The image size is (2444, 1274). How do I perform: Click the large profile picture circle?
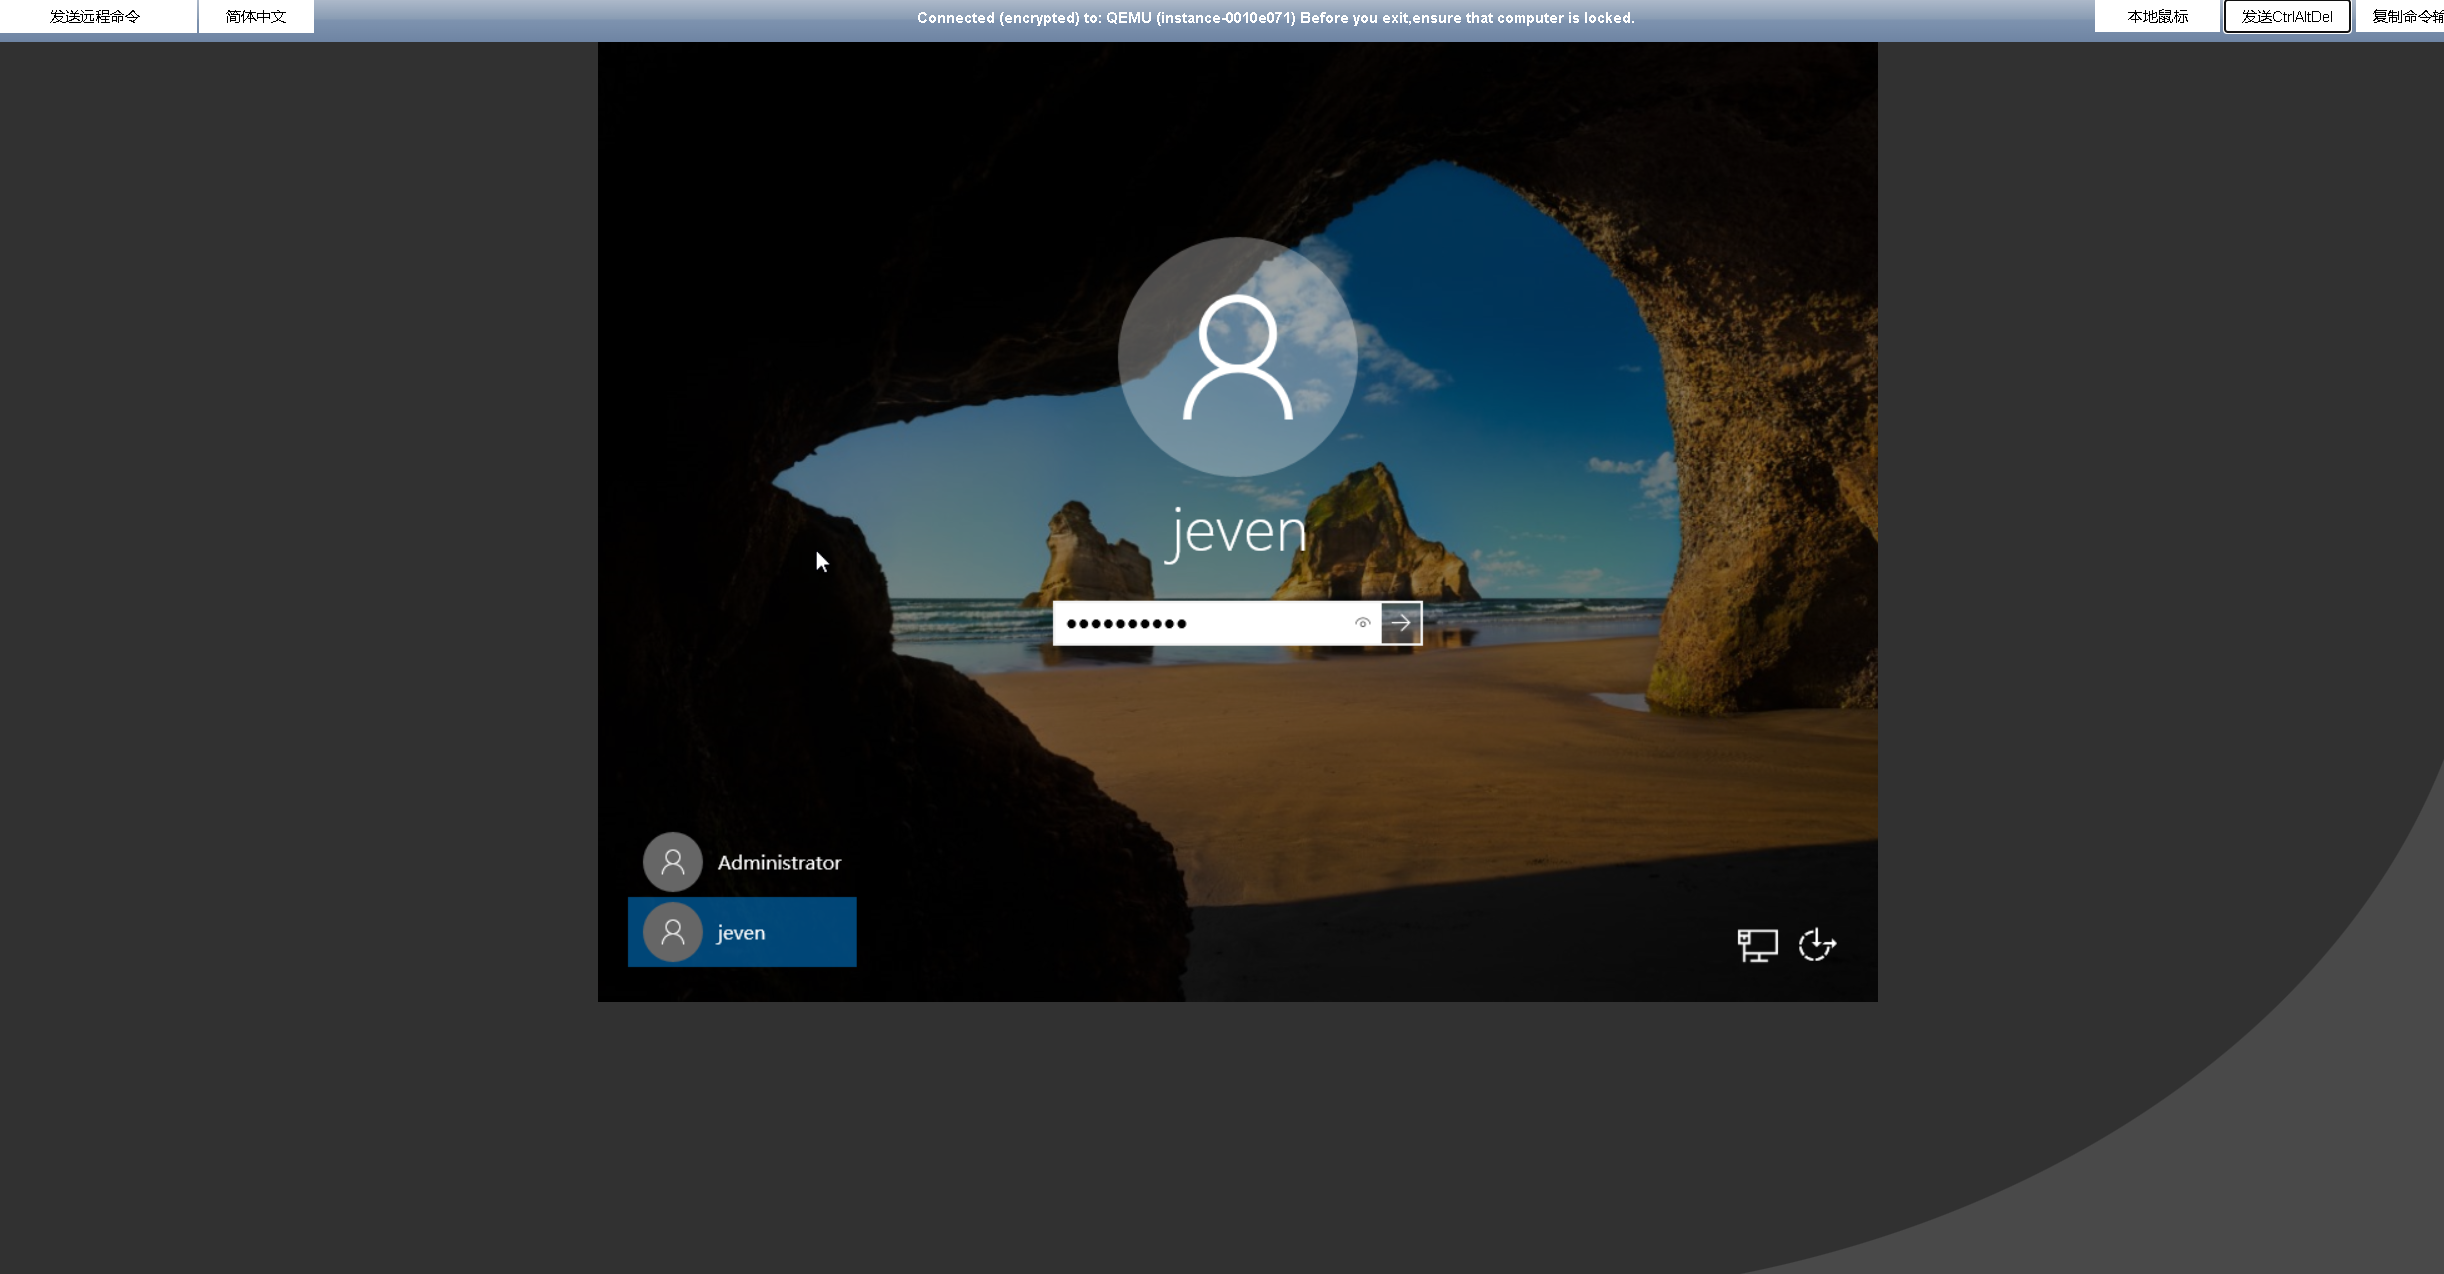click(1237, 357)
